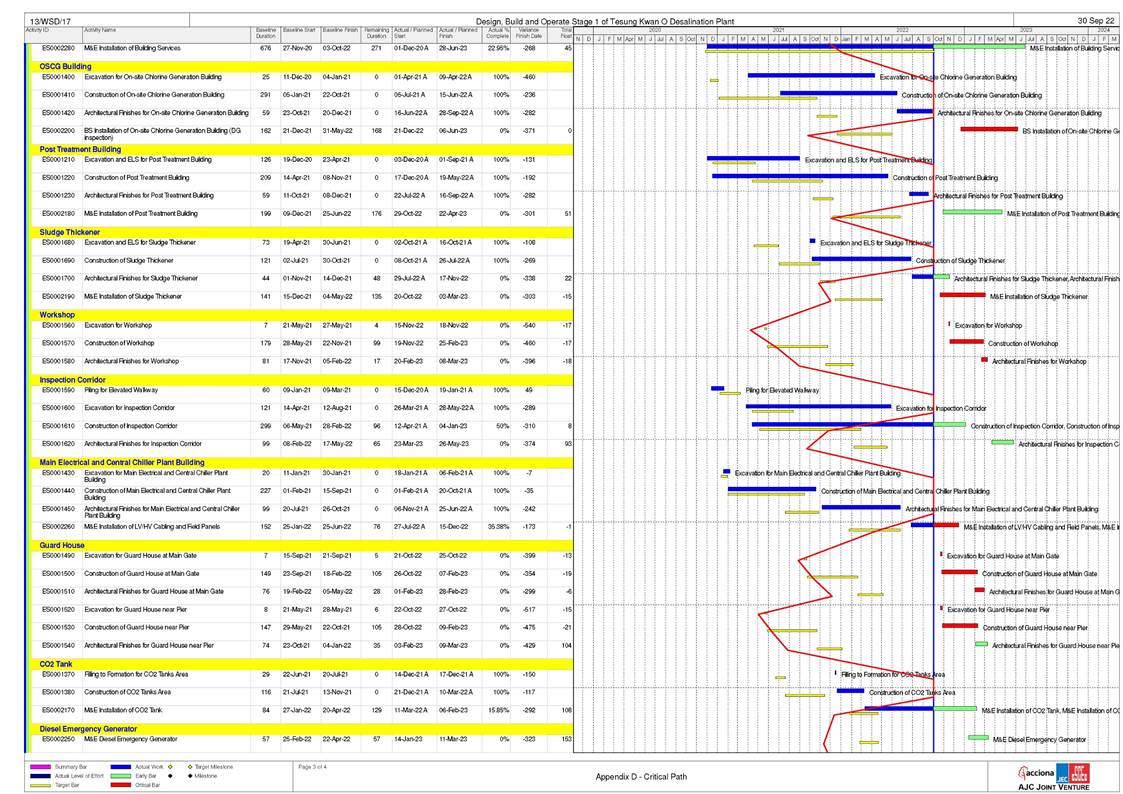
Task: Click the magenta Summary Bar legend swatch
Action: pos(40,767)
